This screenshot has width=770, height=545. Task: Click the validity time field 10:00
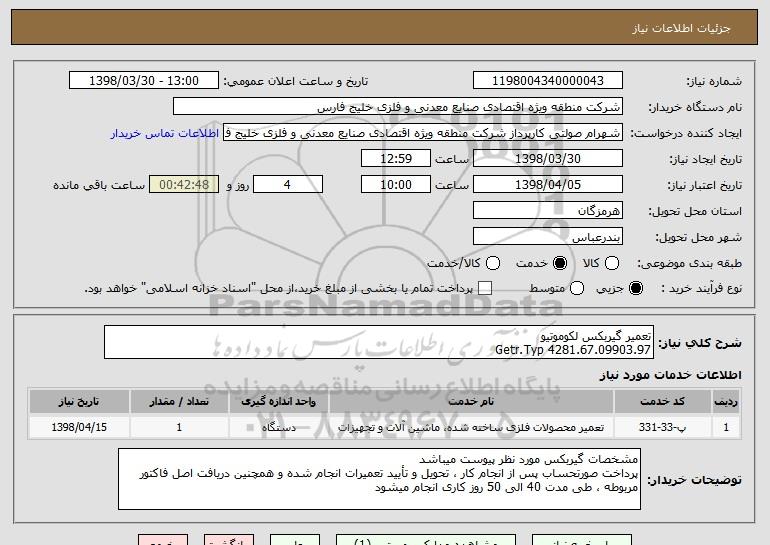(x=396, y=185)
